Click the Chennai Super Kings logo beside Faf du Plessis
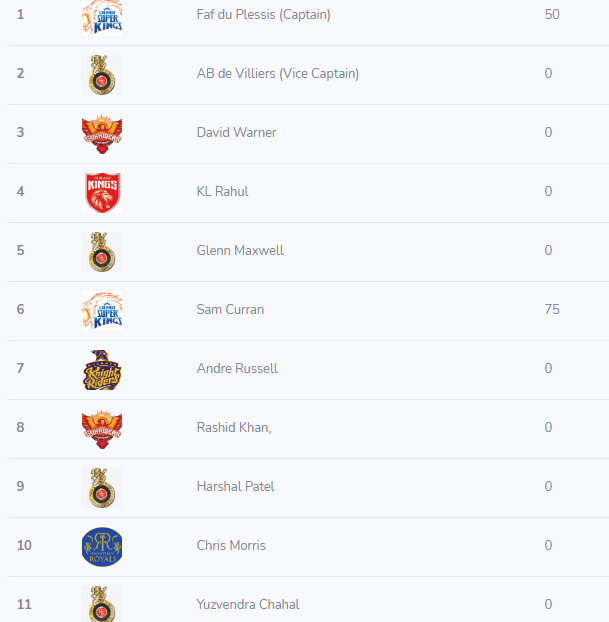Viewport: 609px width, 622px height. [x=102, y=17]
